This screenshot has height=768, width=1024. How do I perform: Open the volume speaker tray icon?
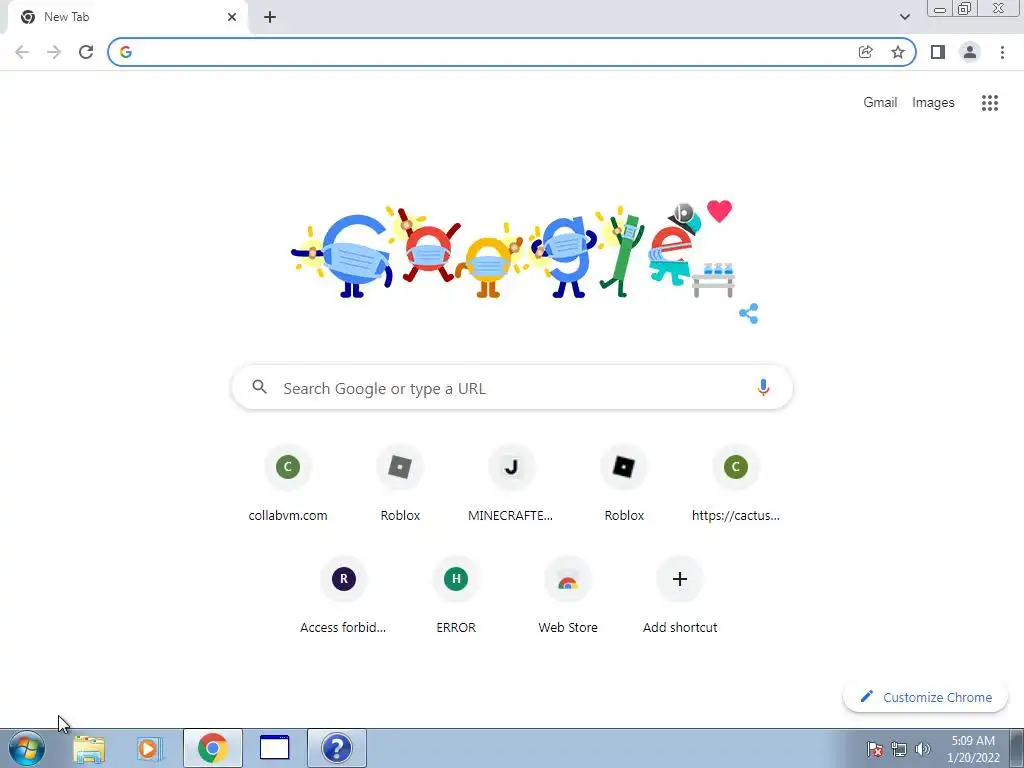pyautogui.click(x=923, y=749)
